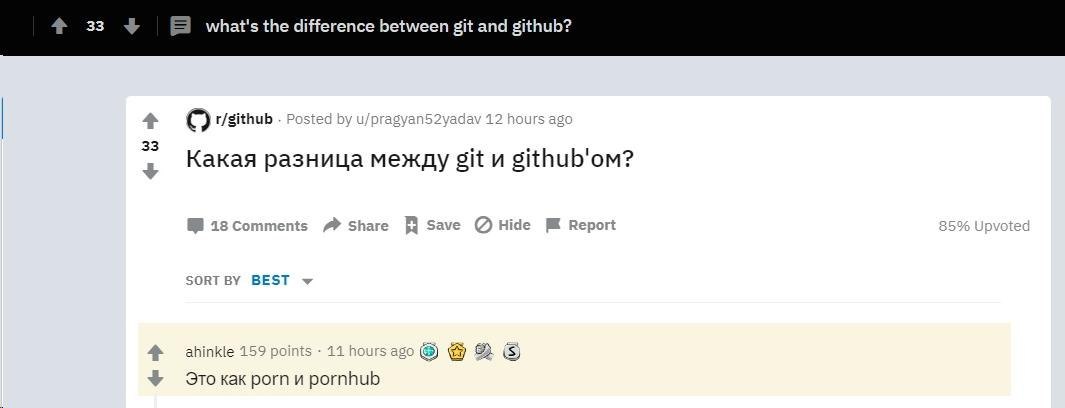Open the 18 Comments section
Screen dimensions: 1065x408
[x=248, y=226]
